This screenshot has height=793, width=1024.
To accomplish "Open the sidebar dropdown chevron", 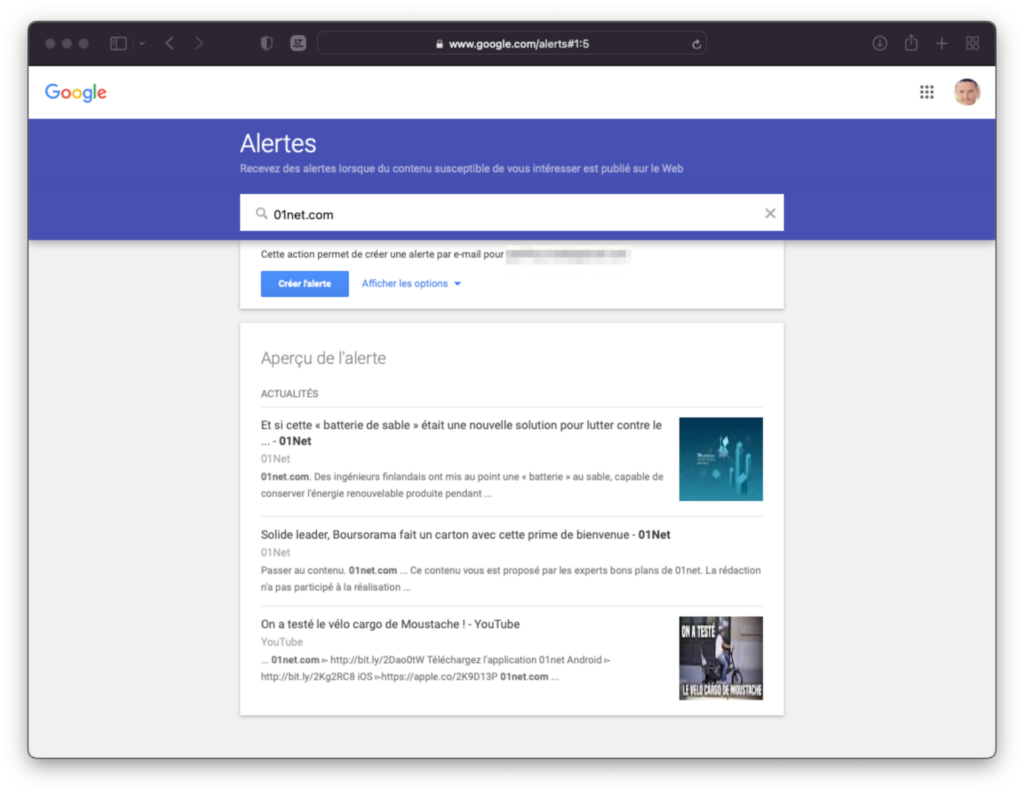I will point(142,44).
